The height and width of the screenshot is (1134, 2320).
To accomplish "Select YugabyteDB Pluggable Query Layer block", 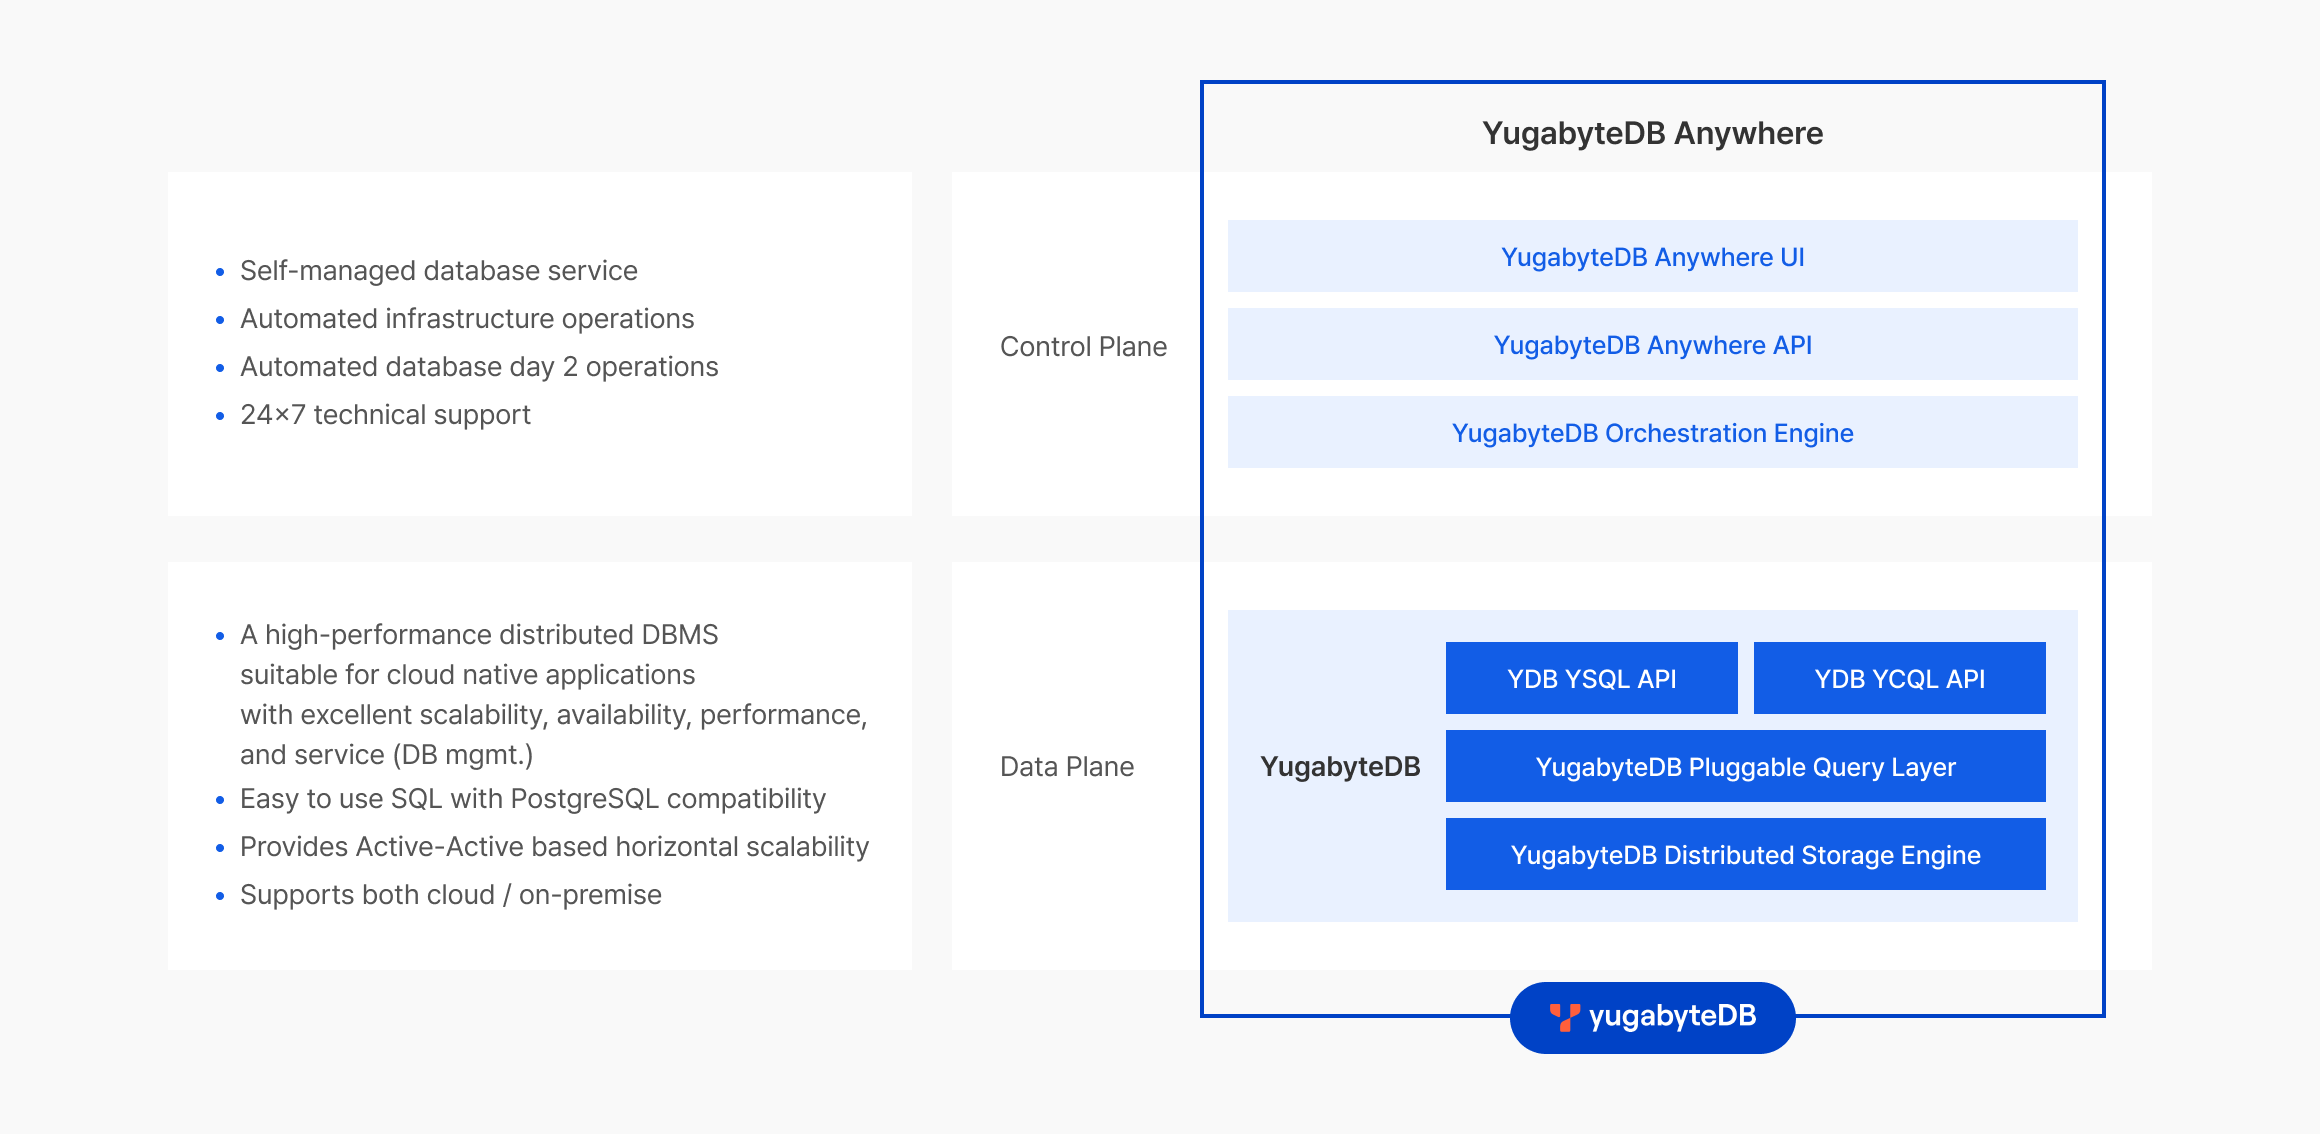I will (x=1745, y=767).
